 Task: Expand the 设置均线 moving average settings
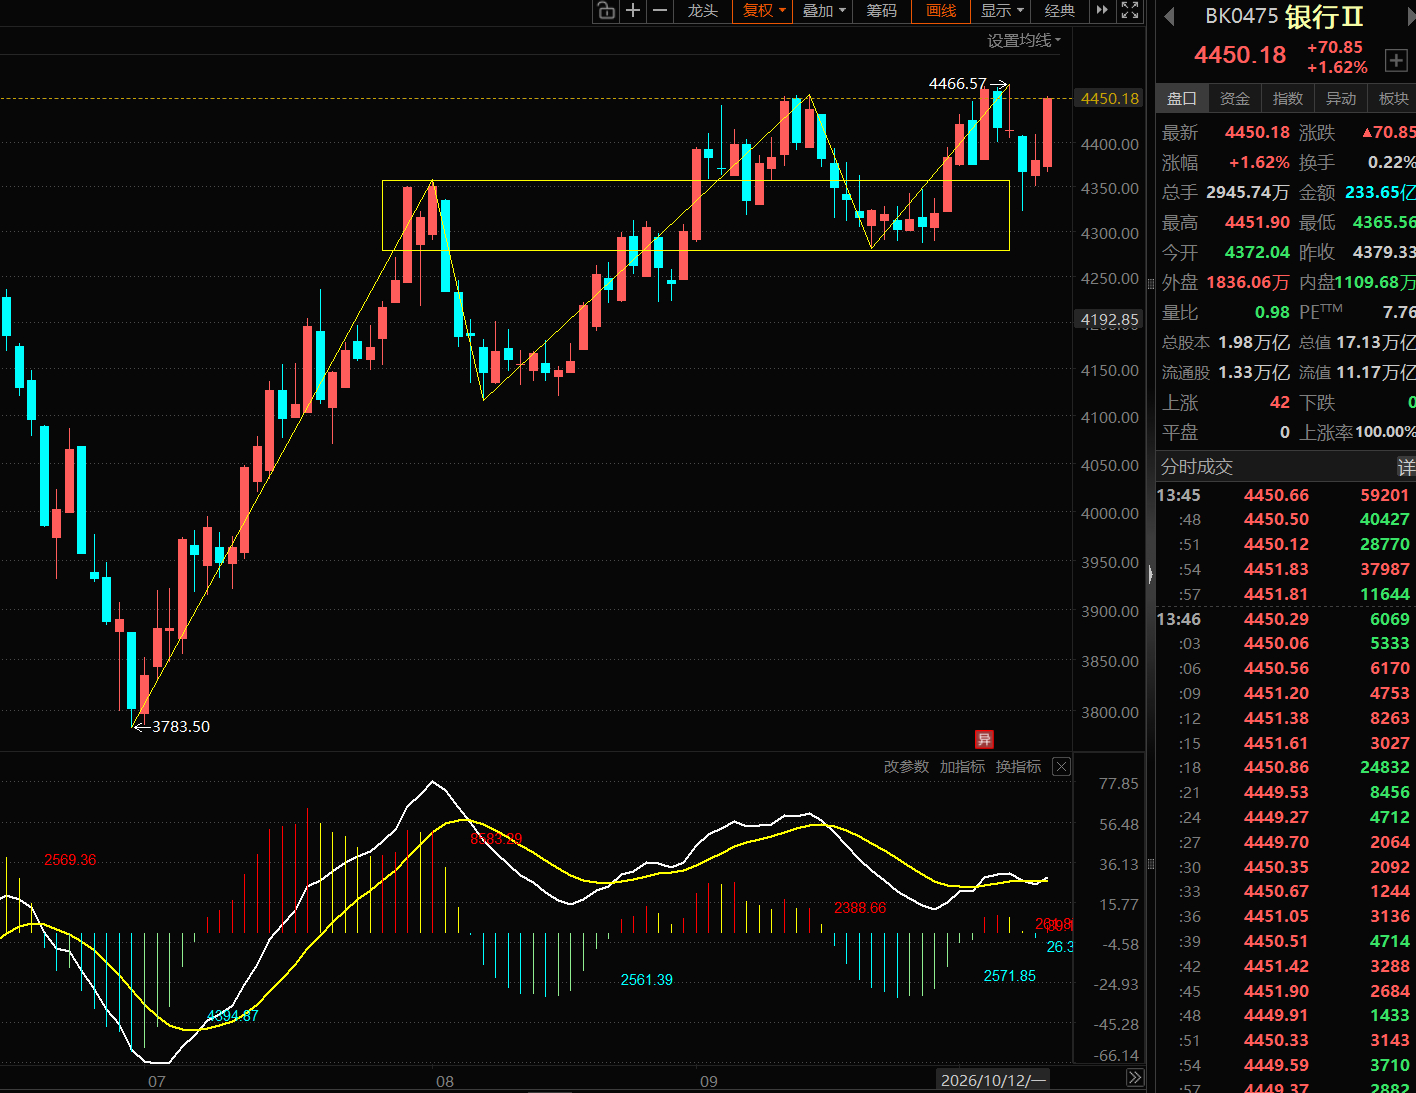[1024, 40]
